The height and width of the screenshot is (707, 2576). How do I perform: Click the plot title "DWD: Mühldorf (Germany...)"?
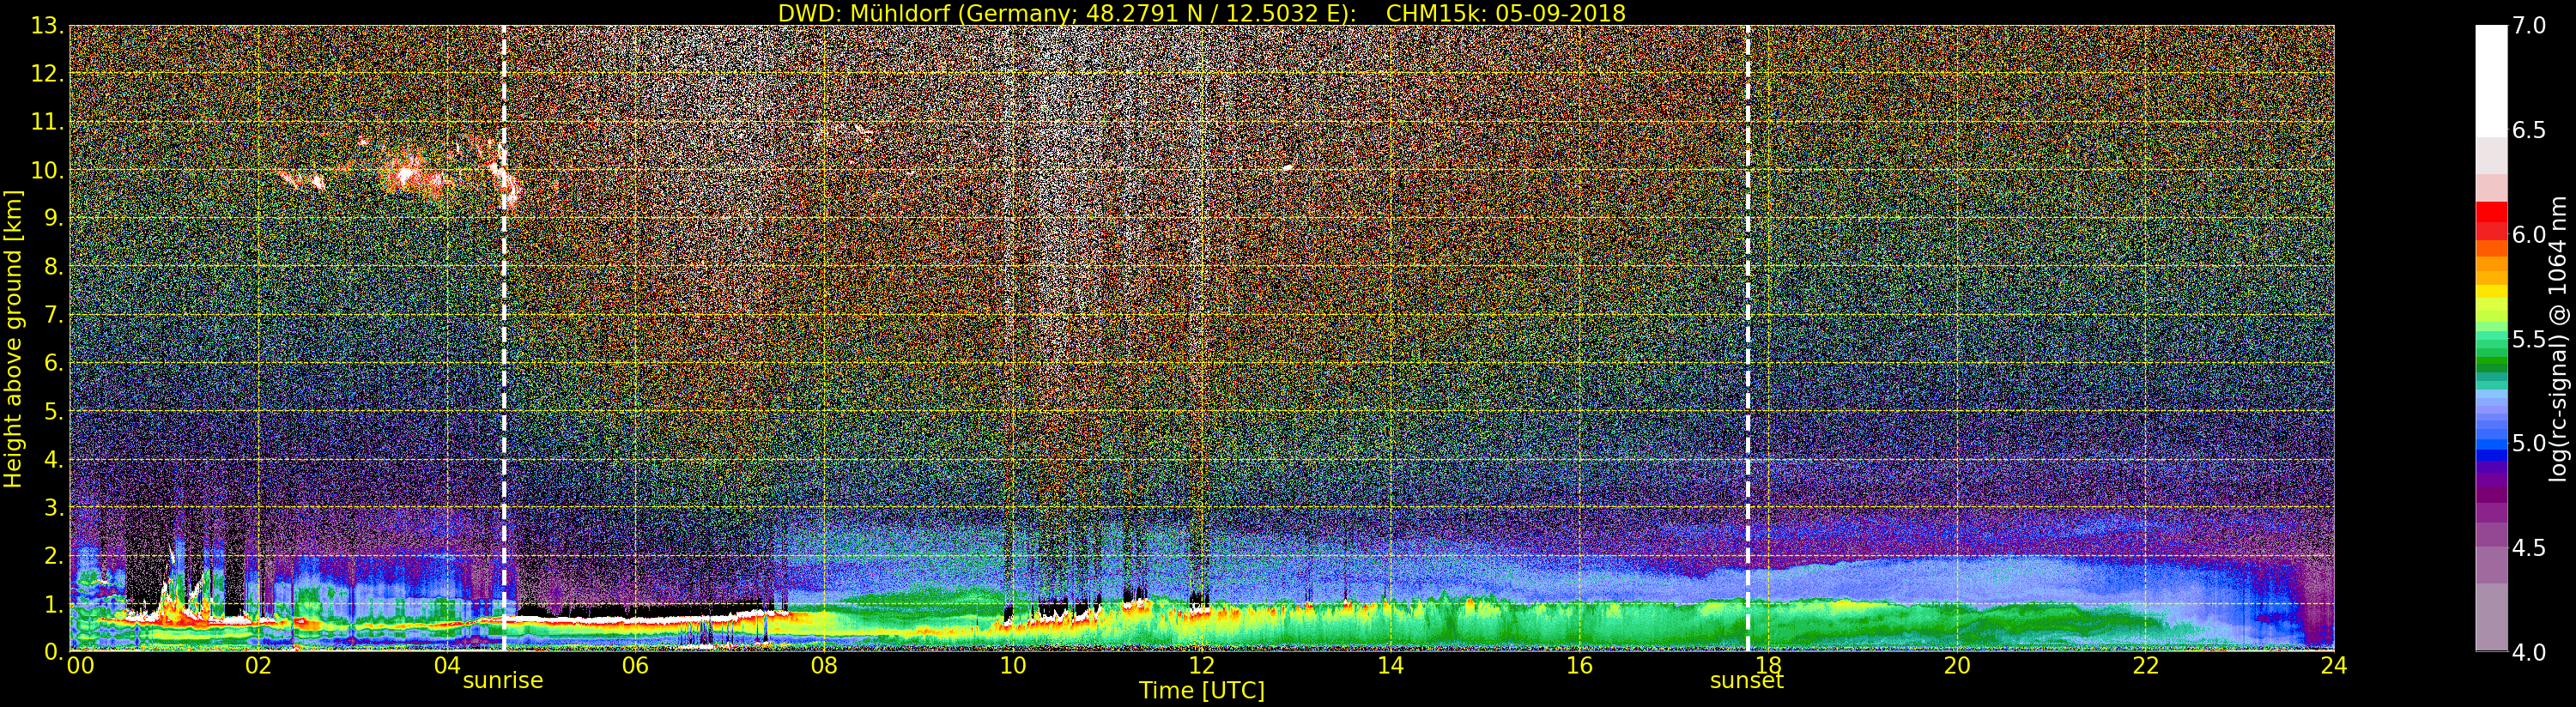pyautogui.click(x=1202, y=13)
